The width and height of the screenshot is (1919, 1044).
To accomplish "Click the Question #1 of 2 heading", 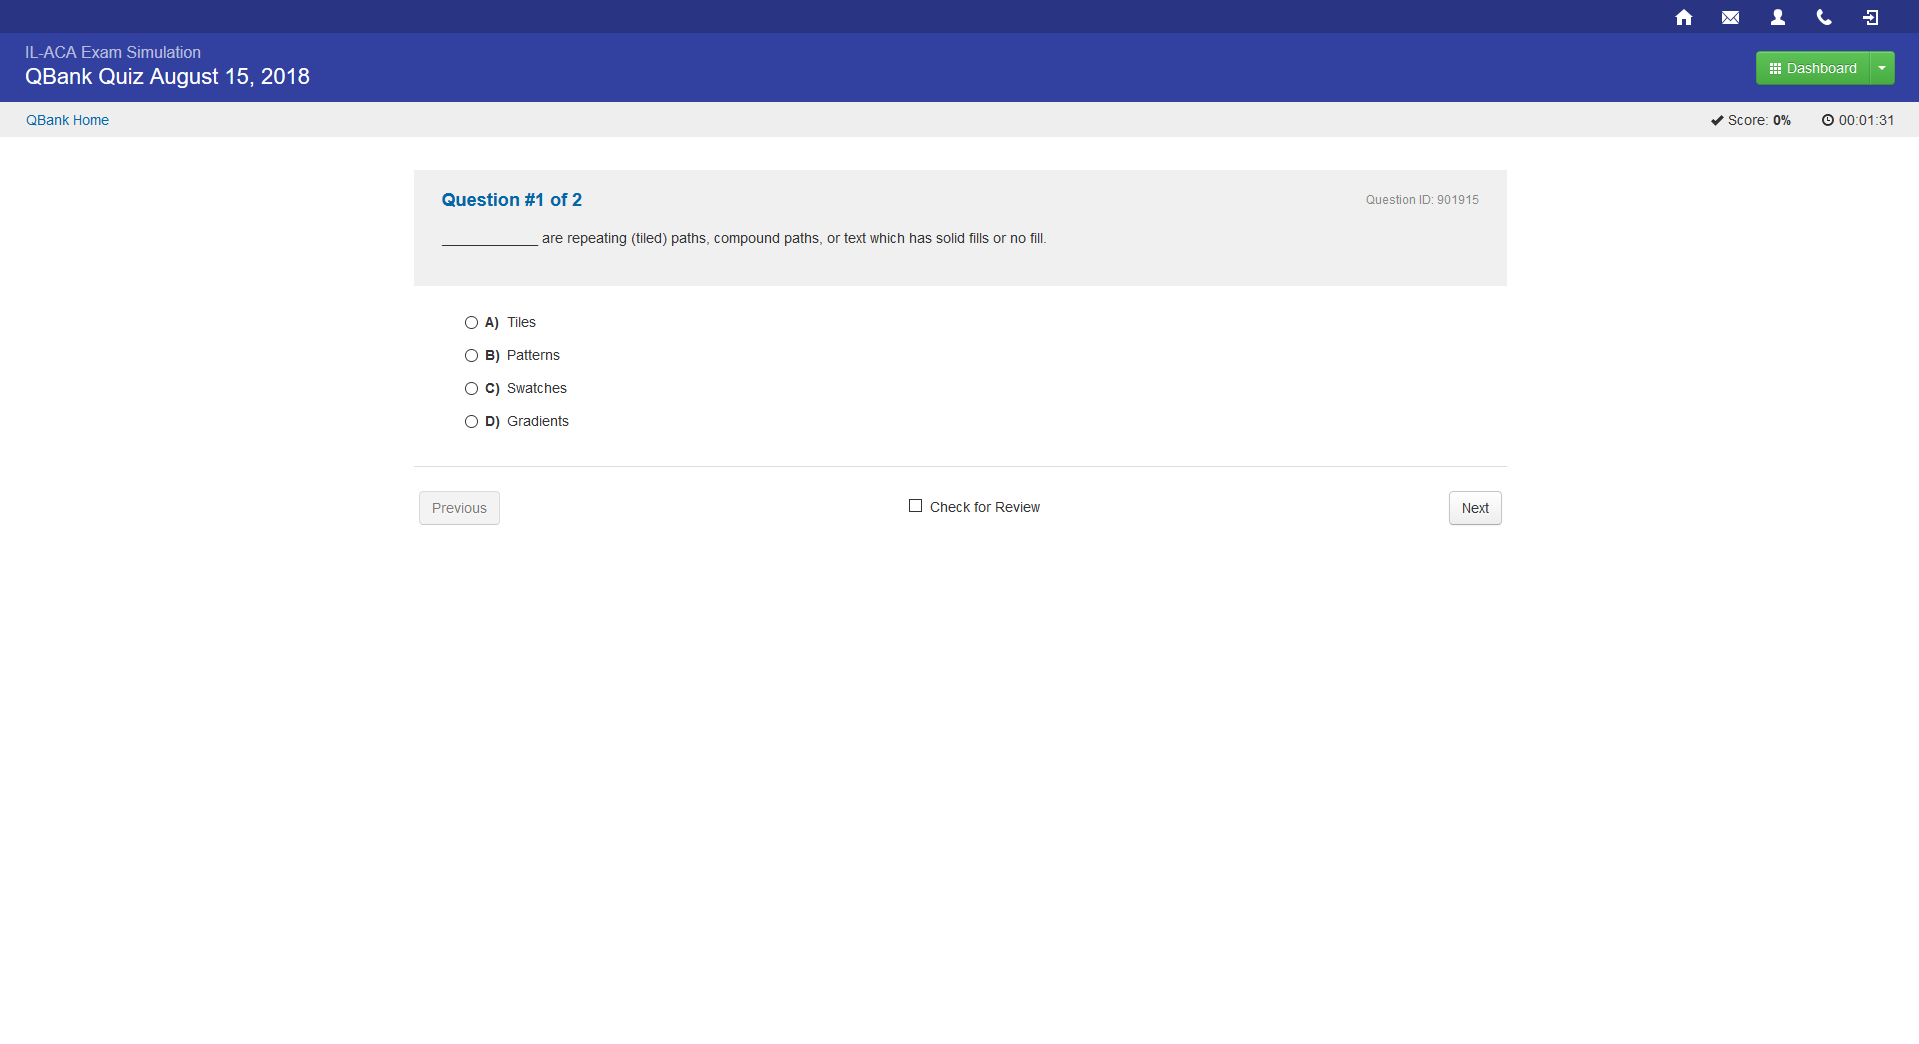I will 511,200.
